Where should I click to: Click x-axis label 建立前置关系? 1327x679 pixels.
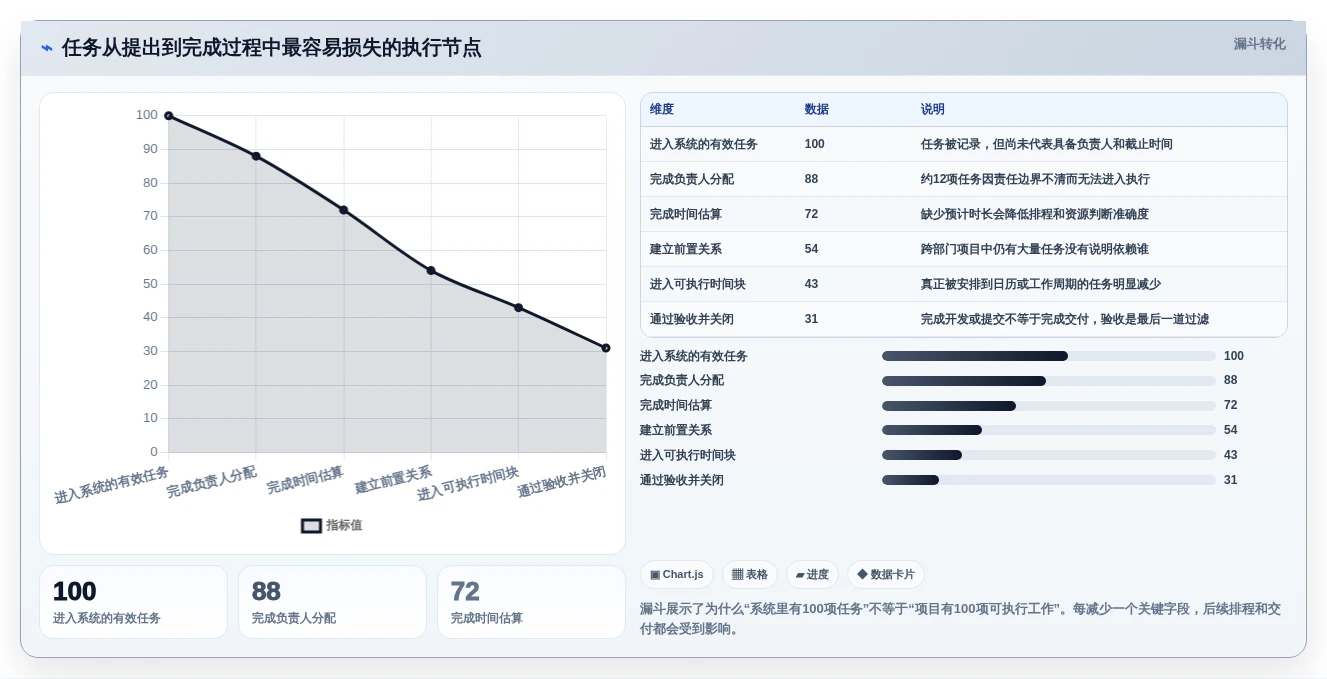coord(393,480)
